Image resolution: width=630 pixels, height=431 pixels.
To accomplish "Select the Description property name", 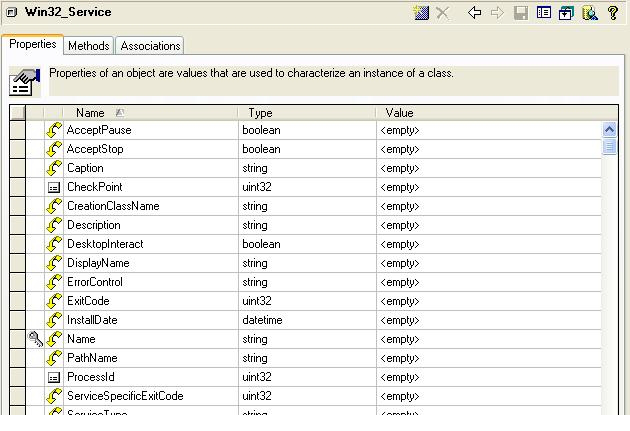I will coord(94,225).
